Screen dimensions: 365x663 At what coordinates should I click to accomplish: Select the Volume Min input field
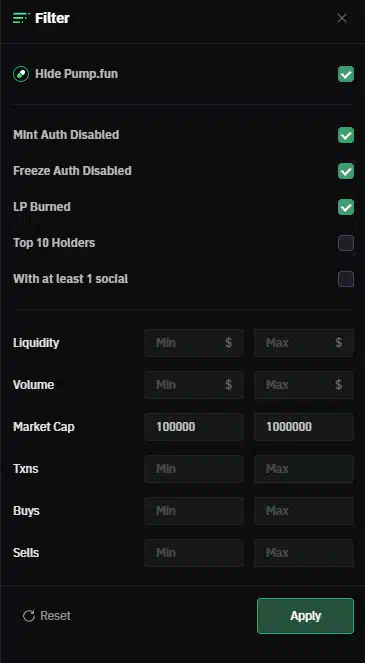point(194,385)
